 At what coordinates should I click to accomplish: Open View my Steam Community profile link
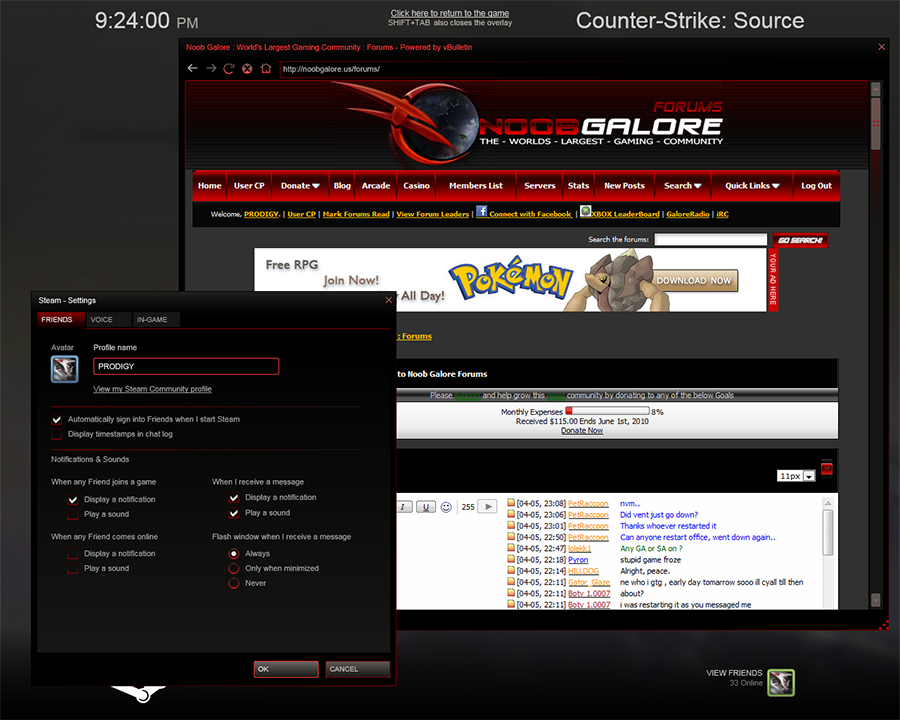153,389
